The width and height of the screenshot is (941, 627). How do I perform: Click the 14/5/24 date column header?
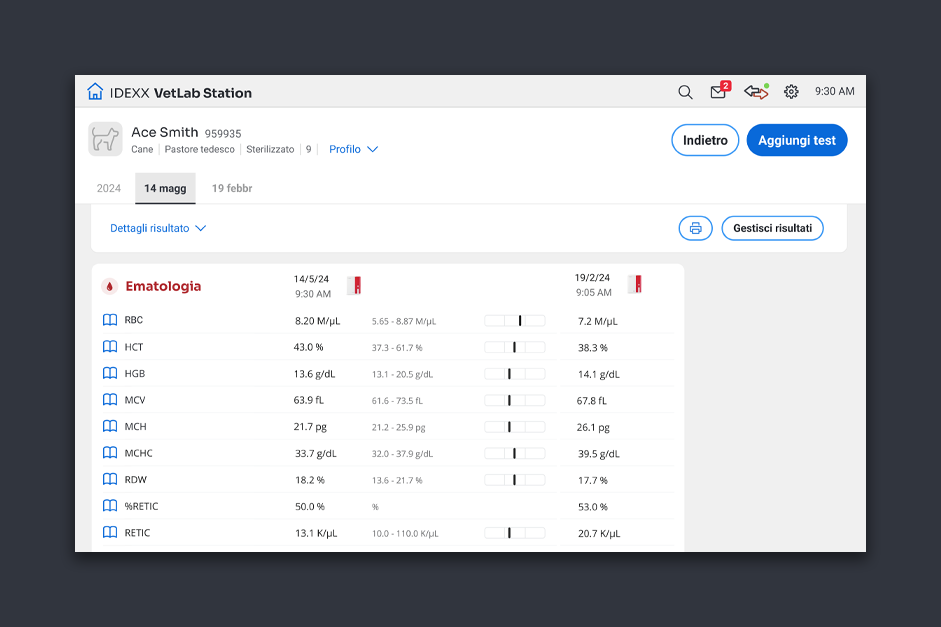[311, 279]
